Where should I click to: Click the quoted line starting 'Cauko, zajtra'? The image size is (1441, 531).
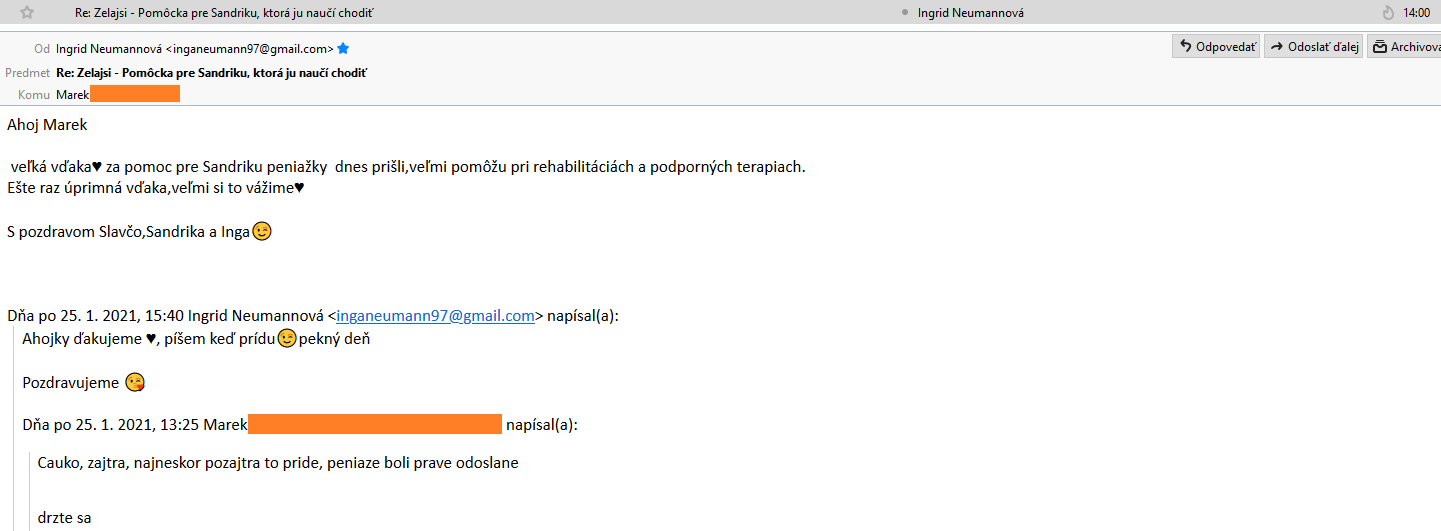pos(278,463)
